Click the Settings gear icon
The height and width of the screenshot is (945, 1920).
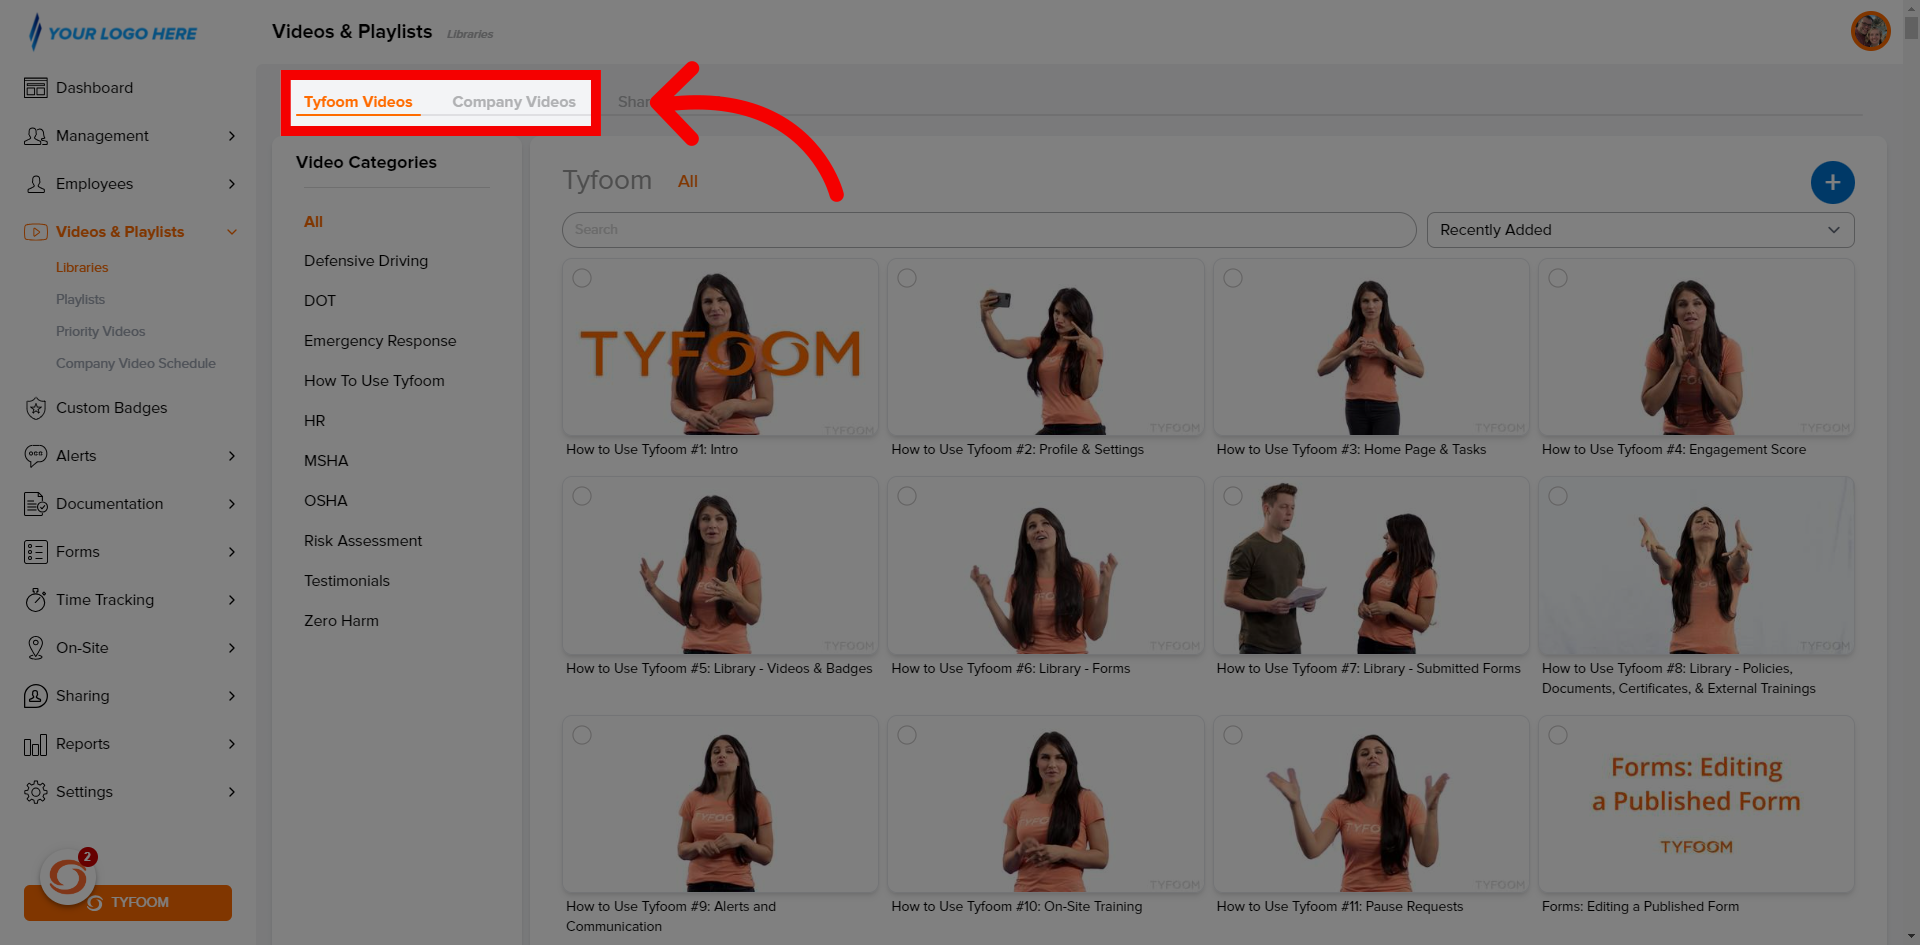[x=36, y=792]
